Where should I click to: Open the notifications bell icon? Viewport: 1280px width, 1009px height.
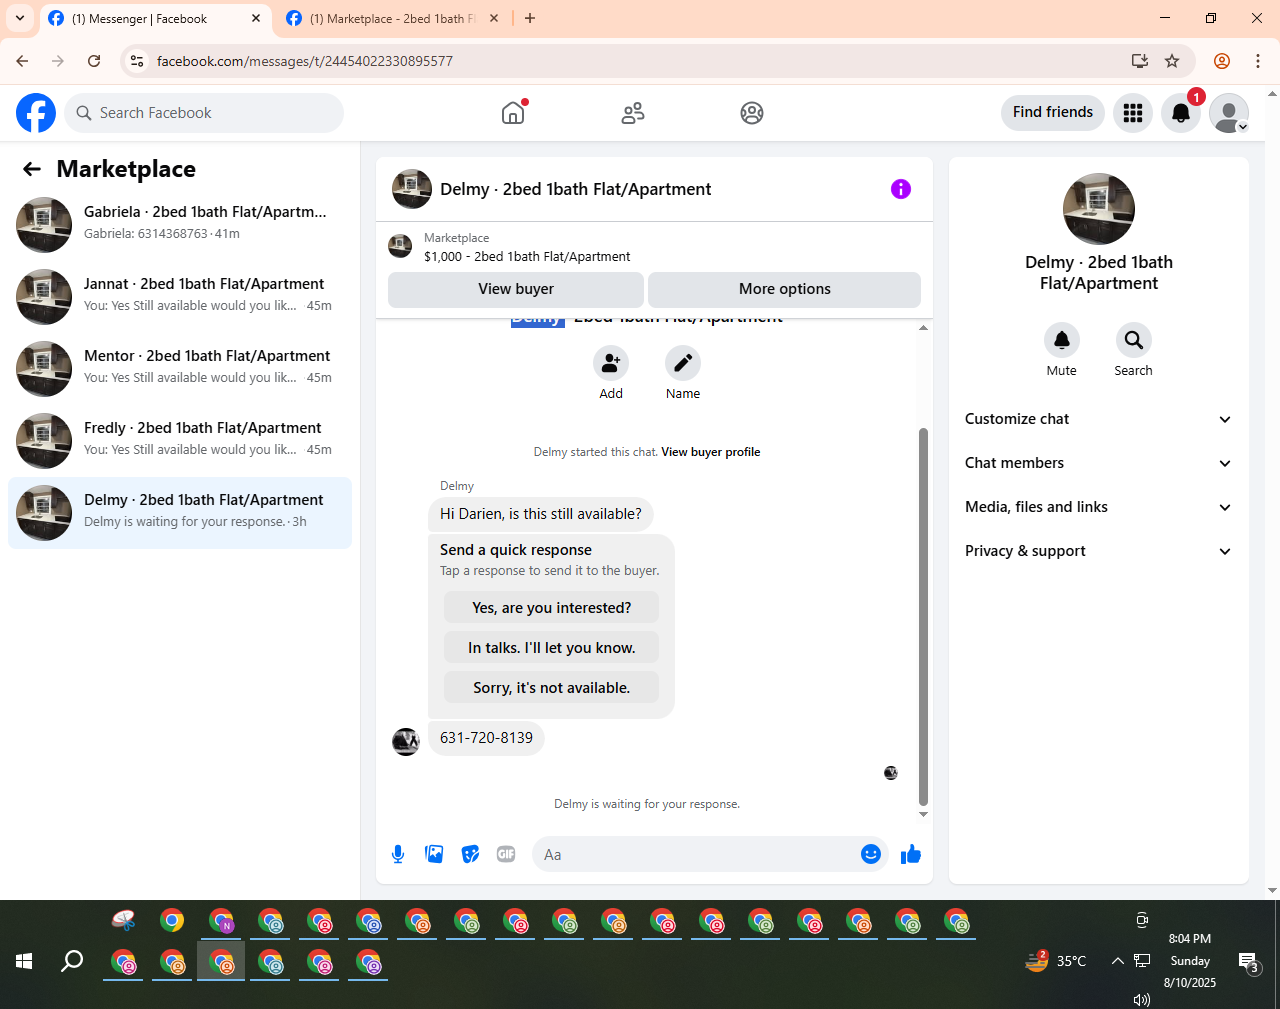[x=1181, y=113]
